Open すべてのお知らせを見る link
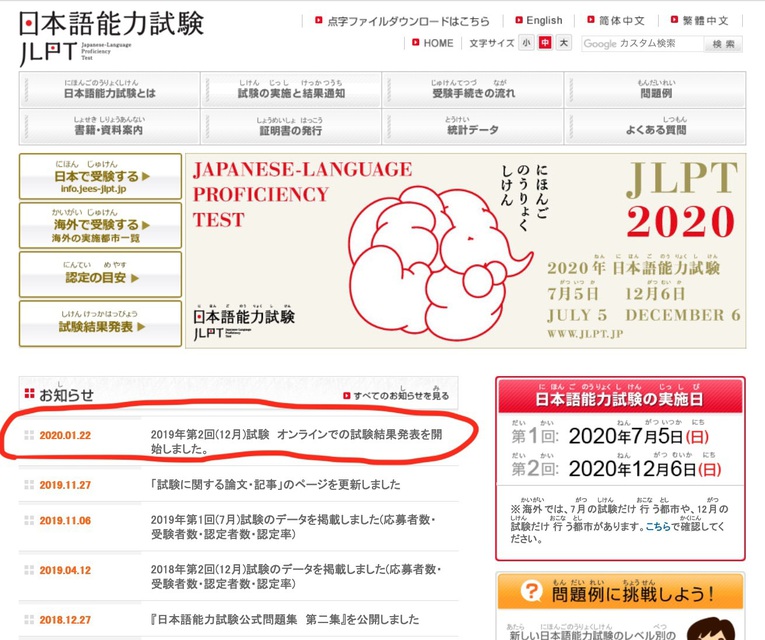The width and height of the screenshot is (765, 640). point(401,396)
